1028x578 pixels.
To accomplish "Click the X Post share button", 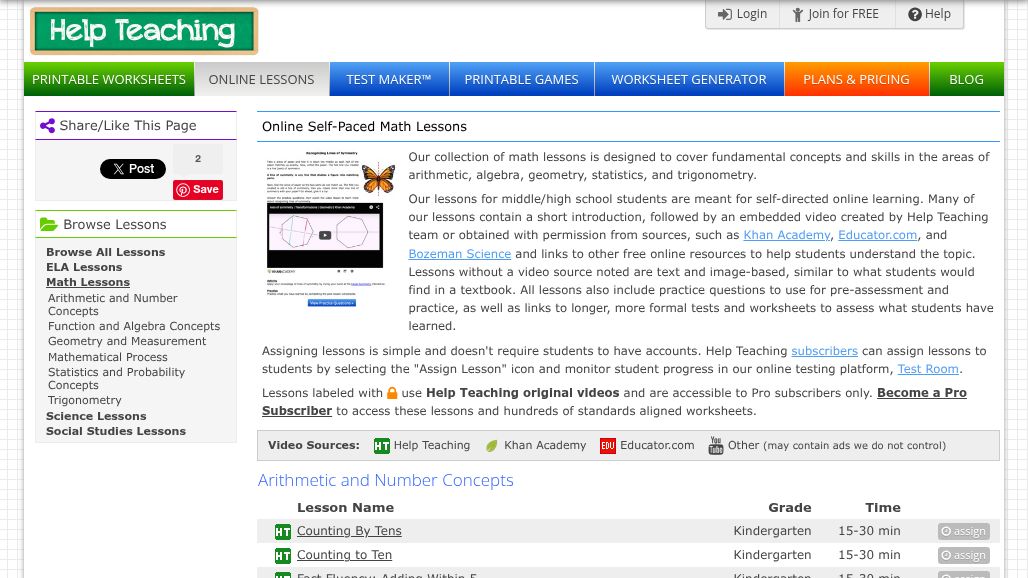I will (x=133, y=169).
